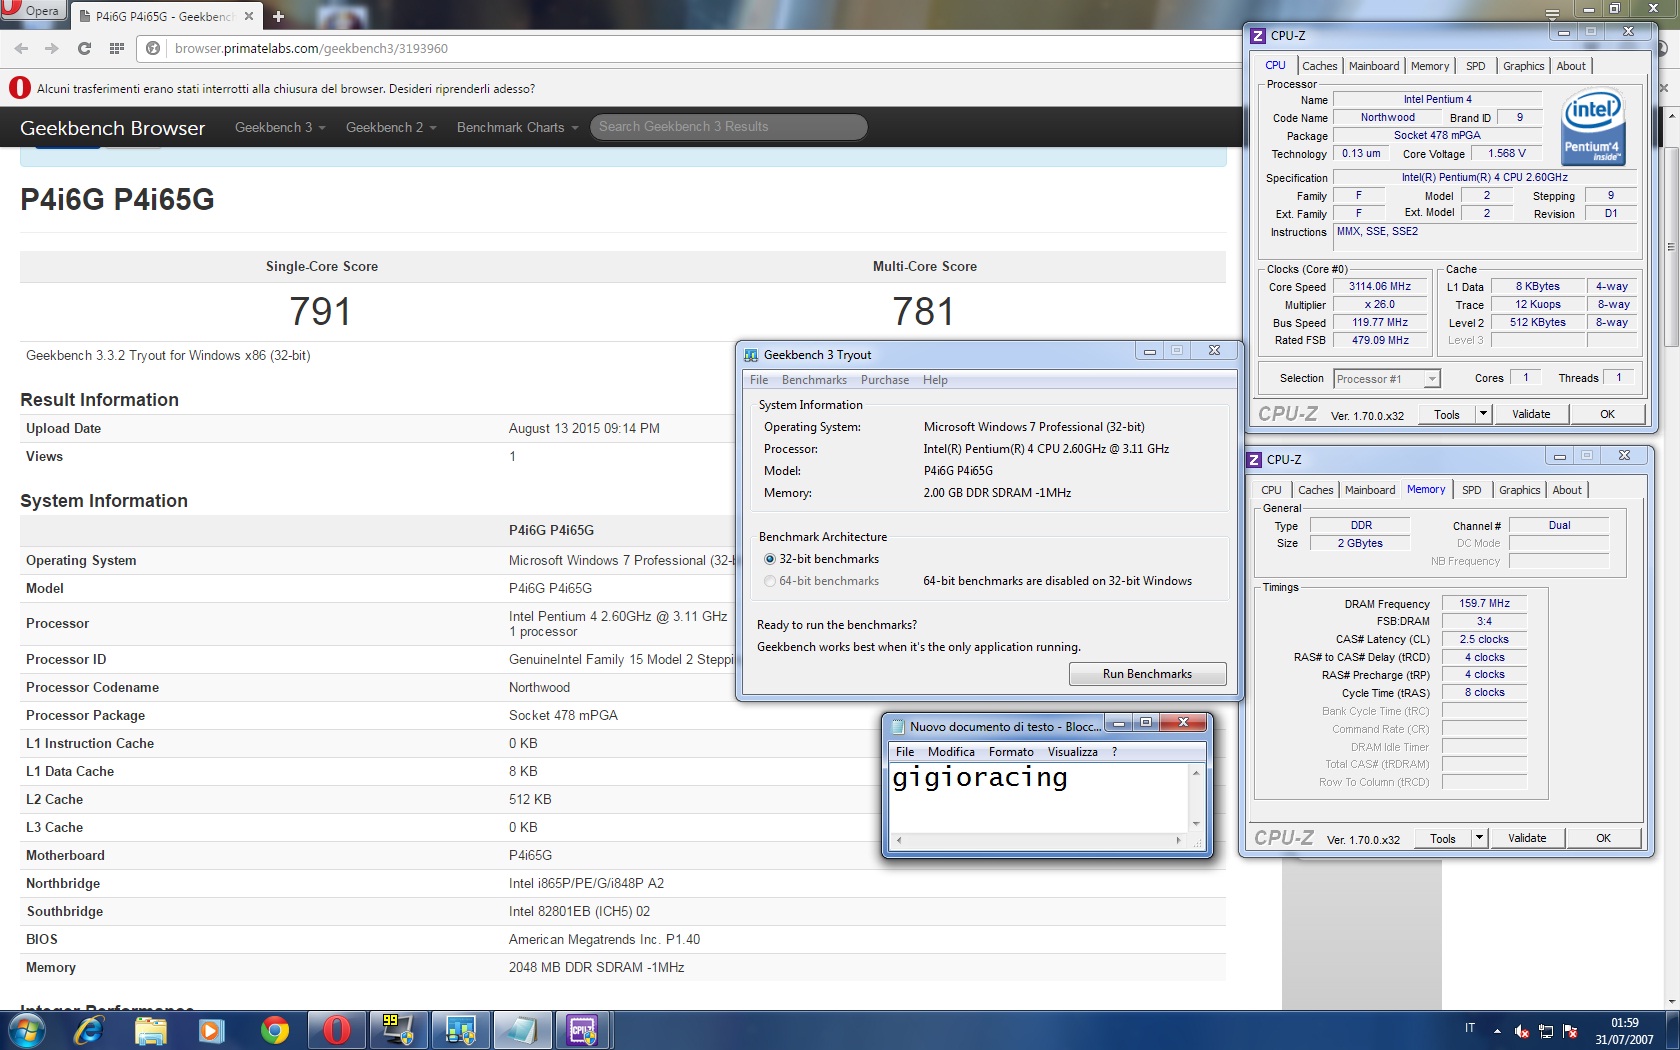This screenshot has height=1050, width=1680.
Task: Focus the Search Geekbench 3 Results field
Action: tap(728, 127)
